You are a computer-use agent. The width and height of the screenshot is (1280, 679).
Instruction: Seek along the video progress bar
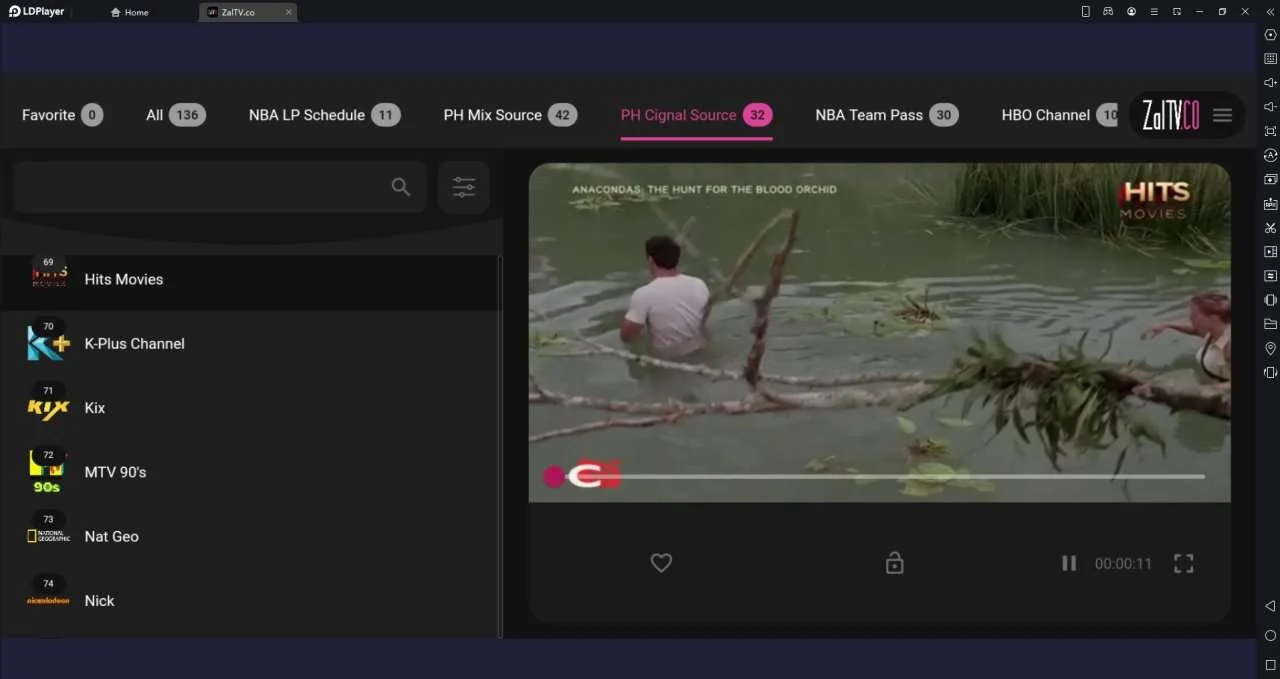[879, 476]
